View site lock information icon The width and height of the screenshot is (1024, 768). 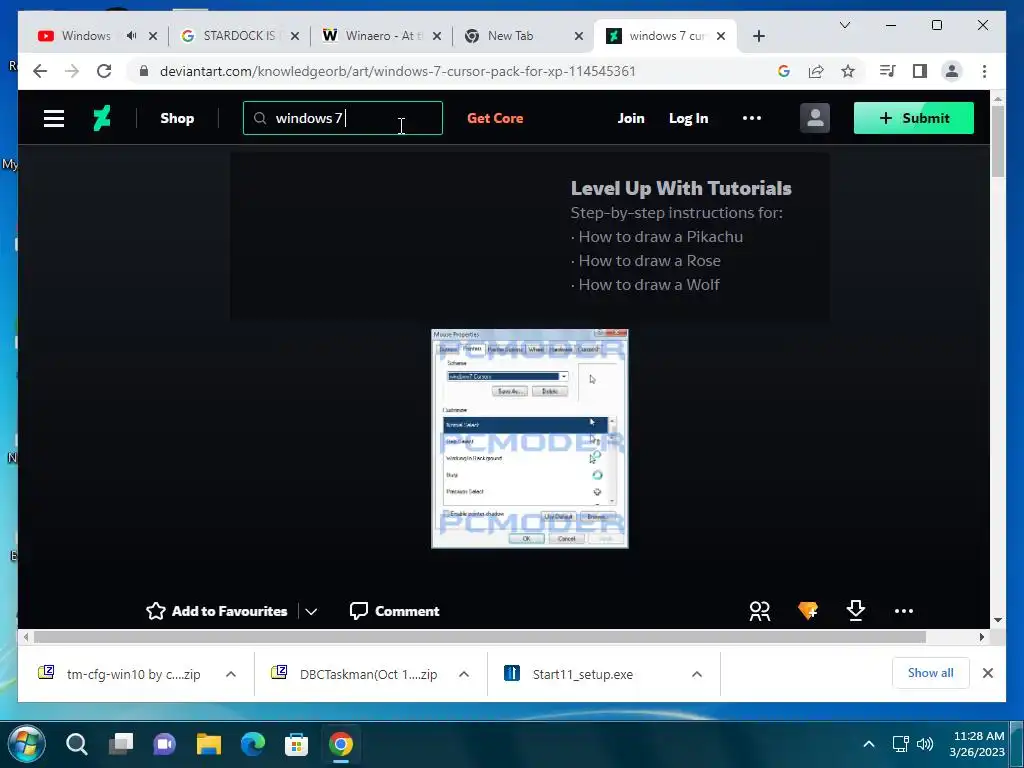[x=144, y=71]
